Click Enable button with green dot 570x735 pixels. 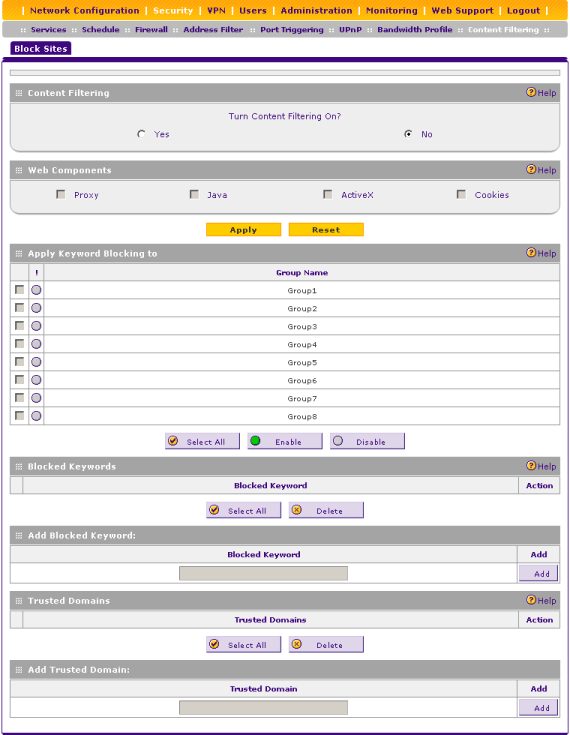pos(285,441)
